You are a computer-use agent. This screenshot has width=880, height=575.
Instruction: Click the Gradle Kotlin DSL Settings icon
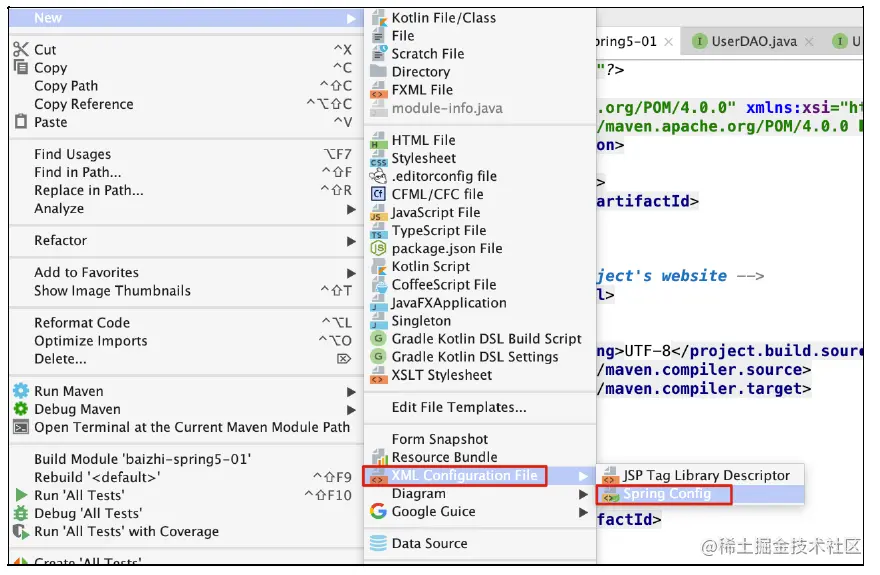tap(379, 356)
